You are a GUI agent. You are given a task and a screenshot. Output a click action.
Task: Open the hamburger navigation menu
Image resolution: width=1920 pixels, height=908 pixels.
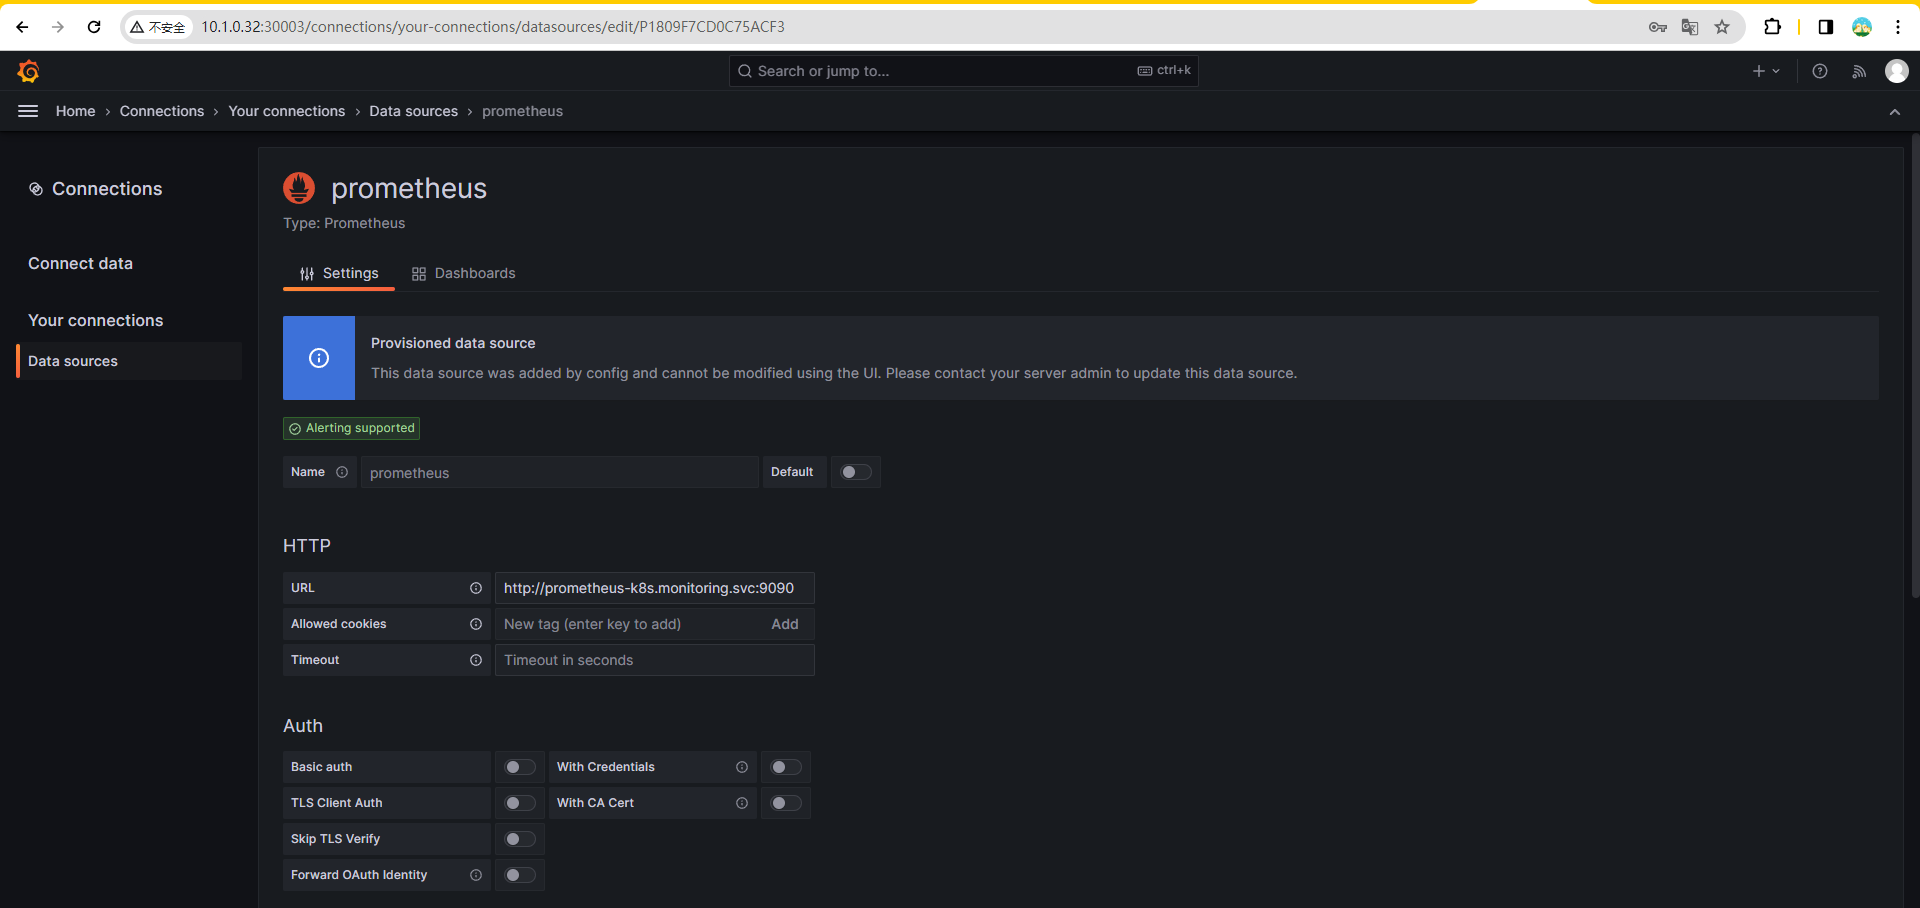click(28, 111)
